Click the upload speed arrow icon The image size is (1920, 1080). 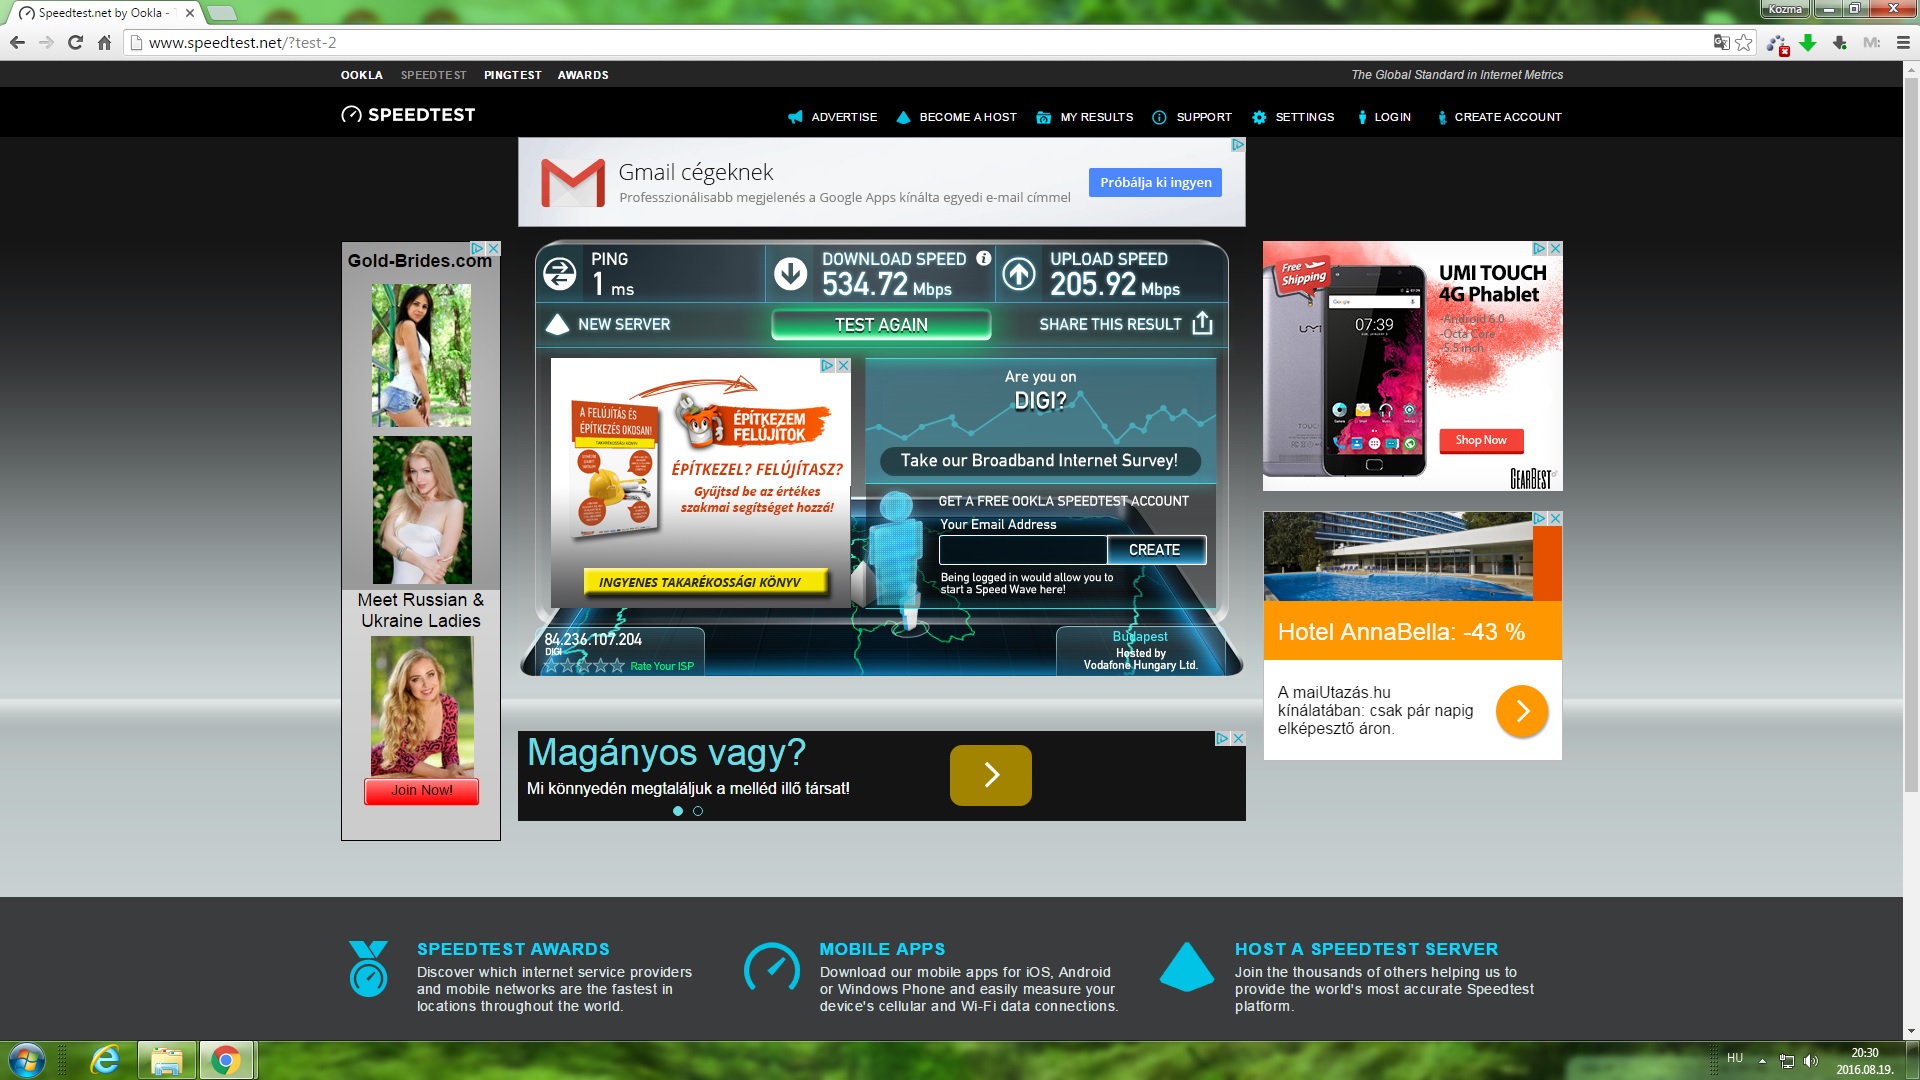[1019, 274]
